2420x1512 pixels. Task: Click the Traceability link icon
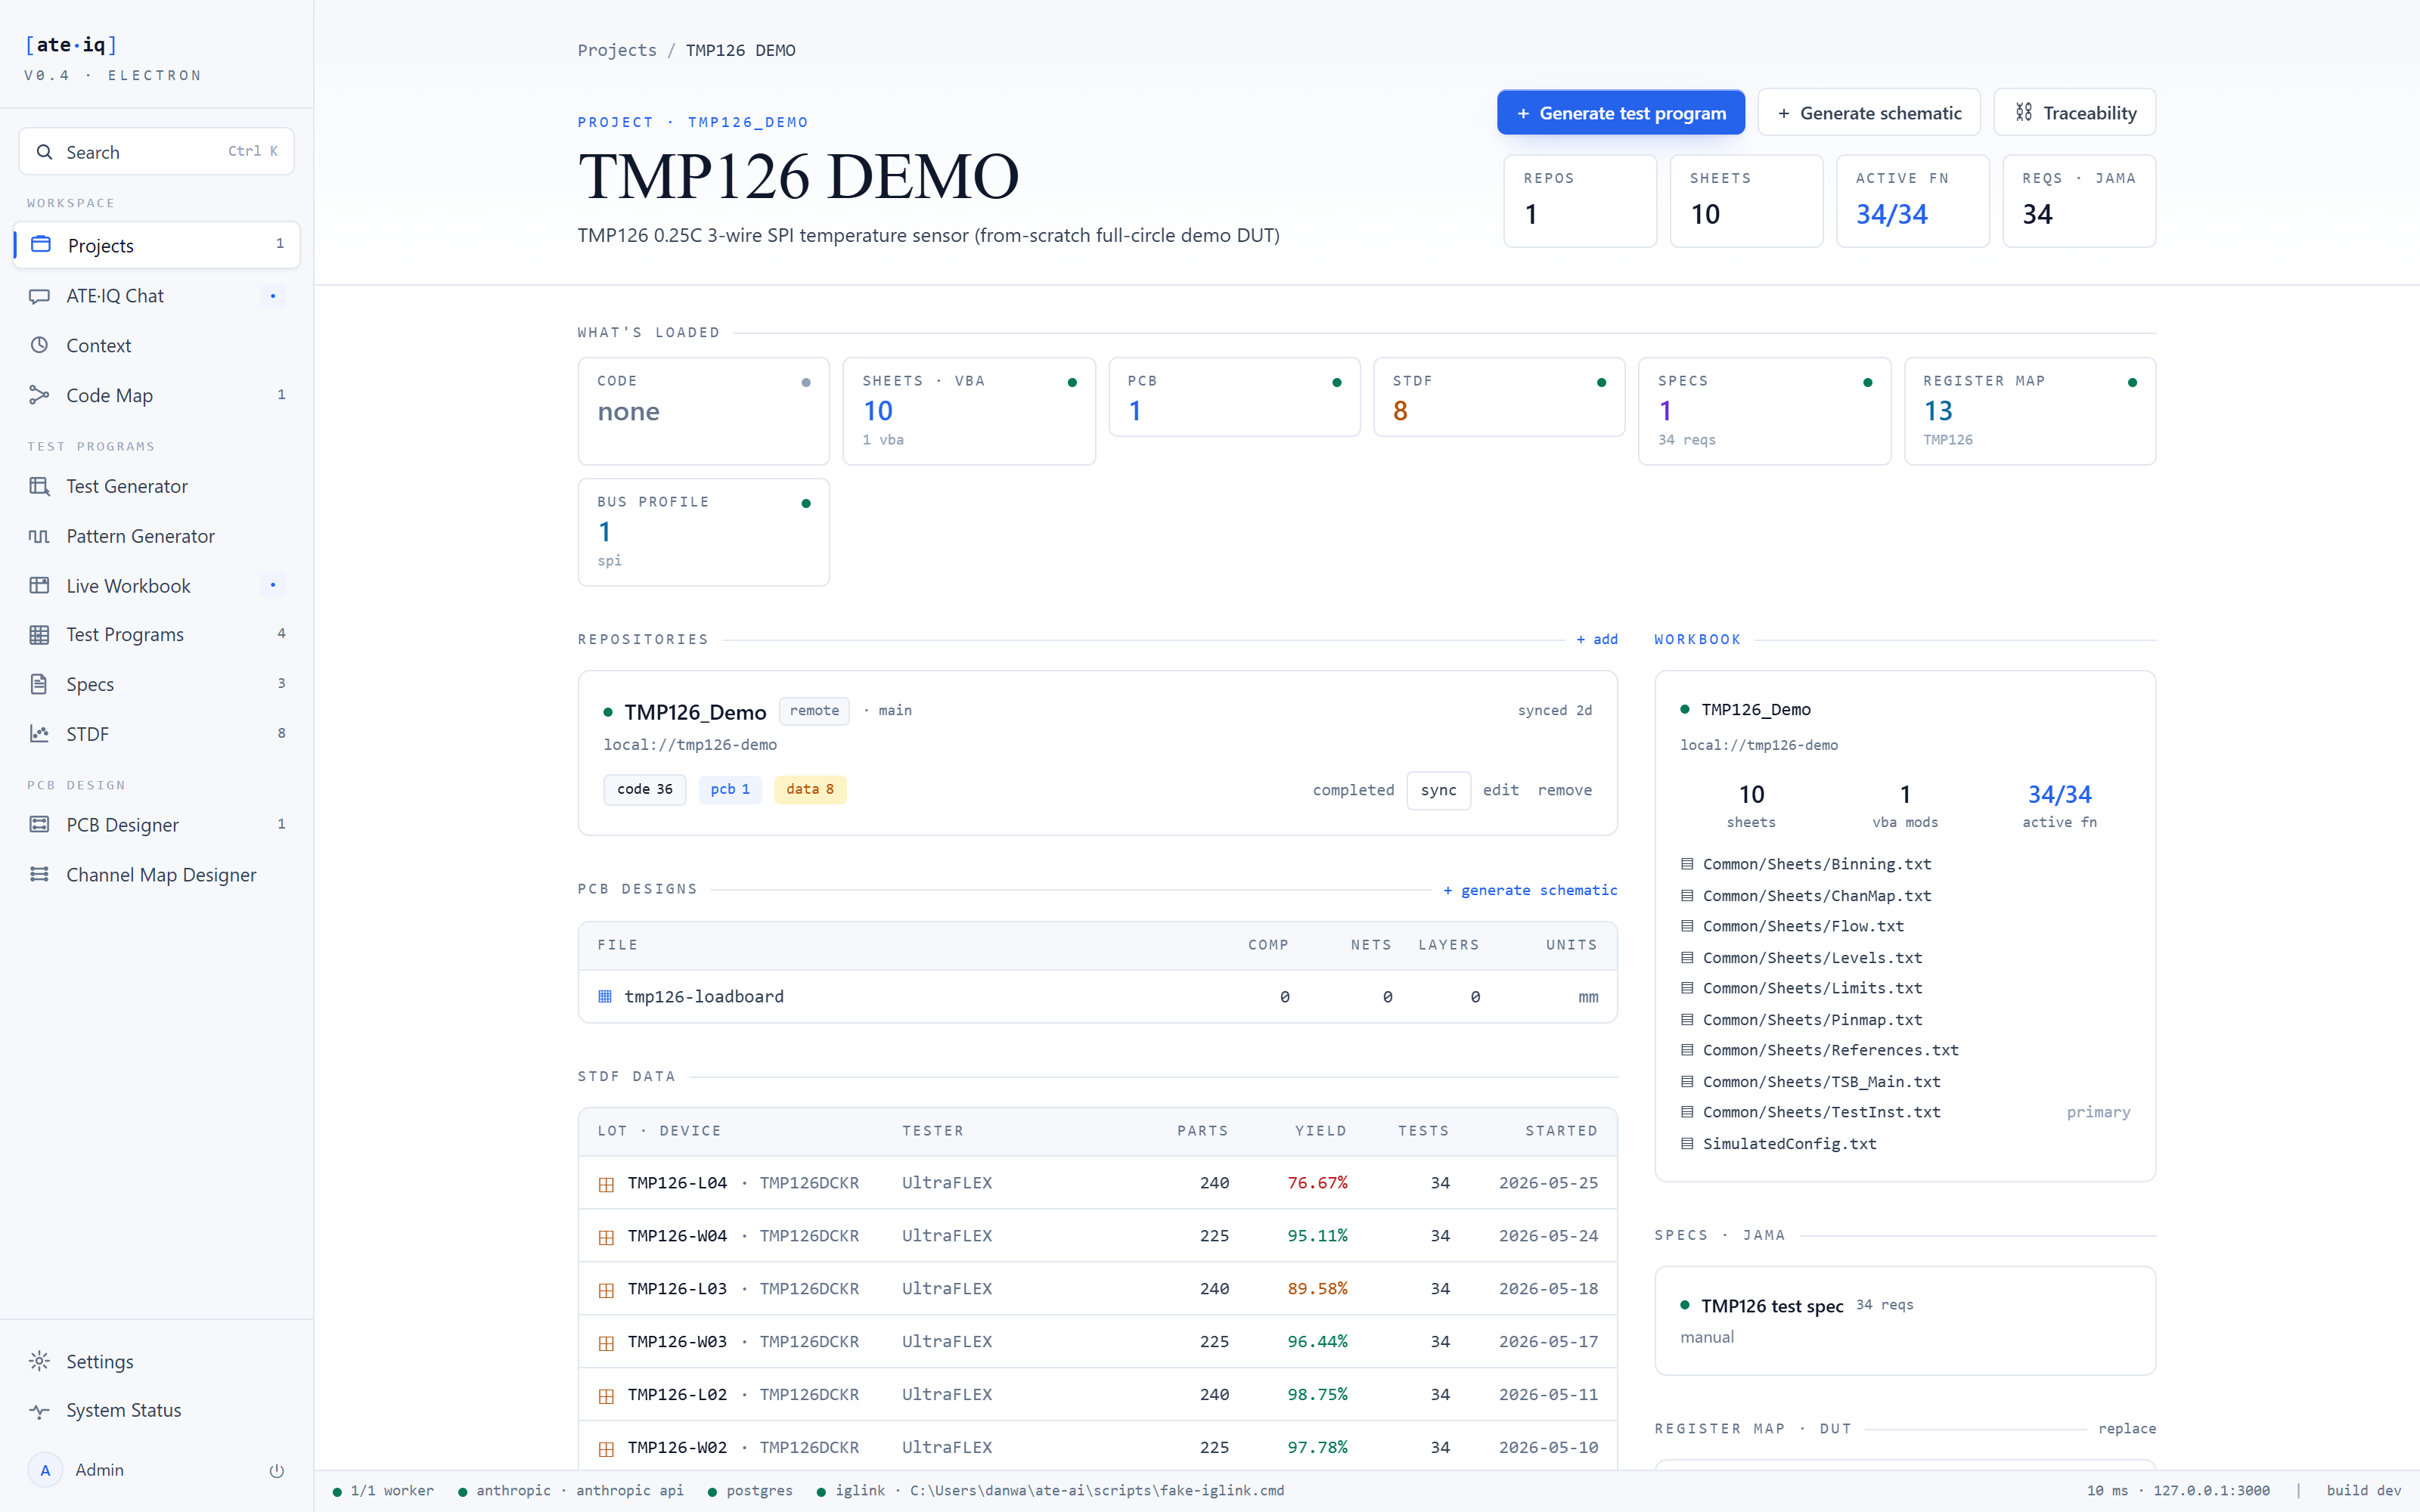click(x=2024, y=112)
